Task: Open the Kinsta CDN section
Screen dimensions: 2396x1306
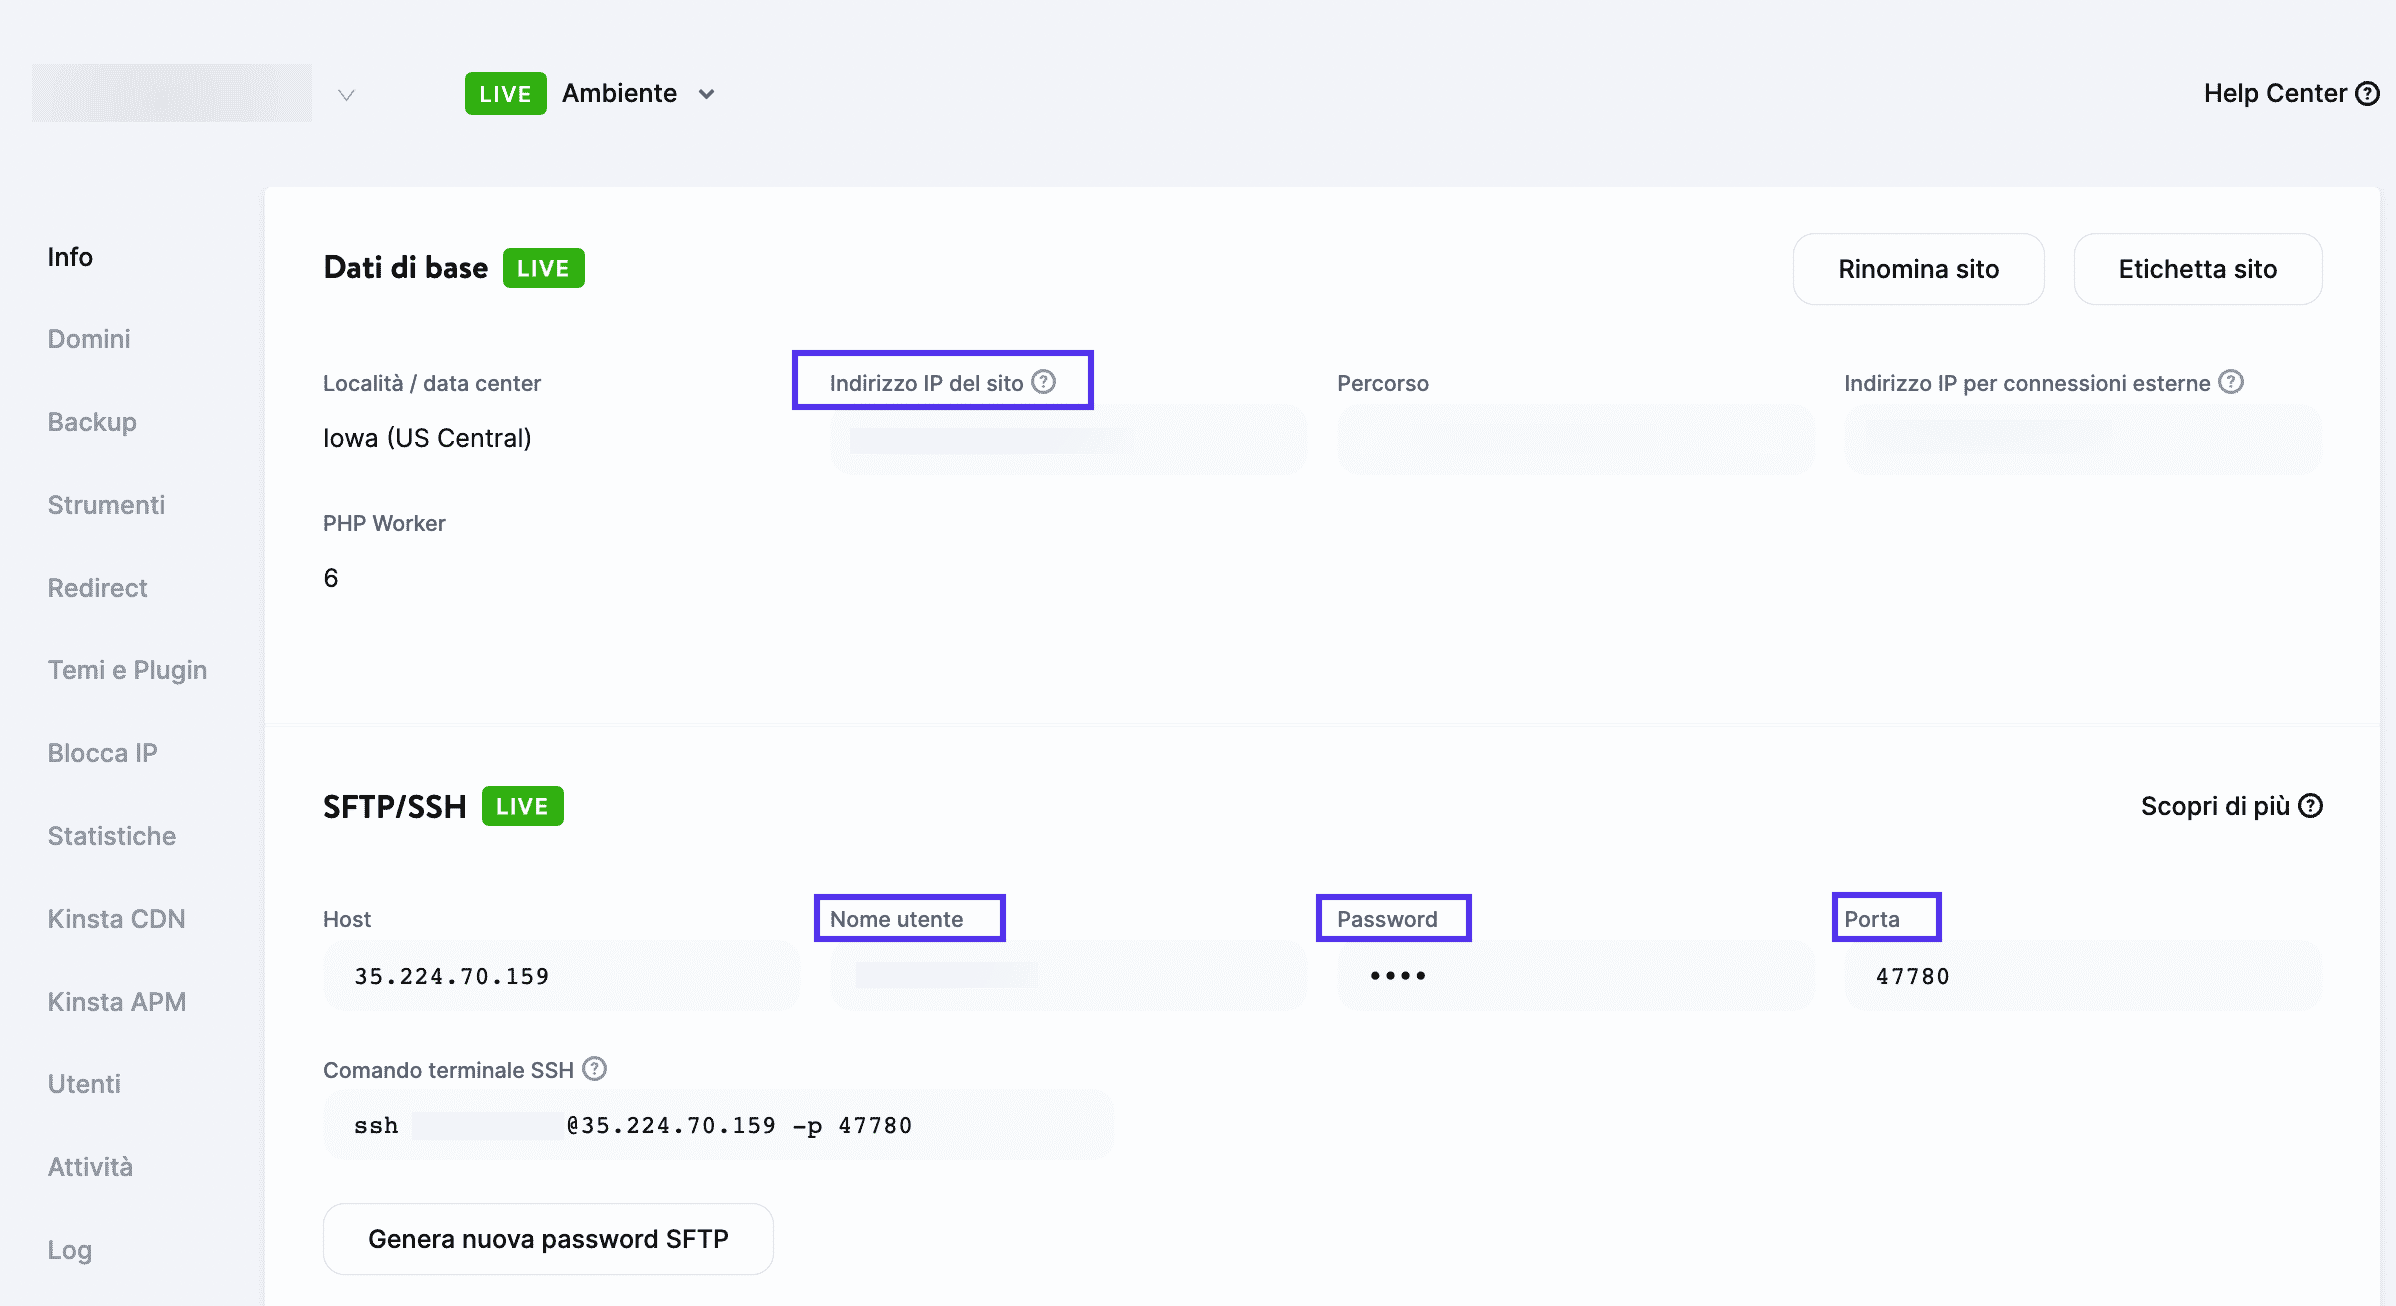Action: click(116, 918)
